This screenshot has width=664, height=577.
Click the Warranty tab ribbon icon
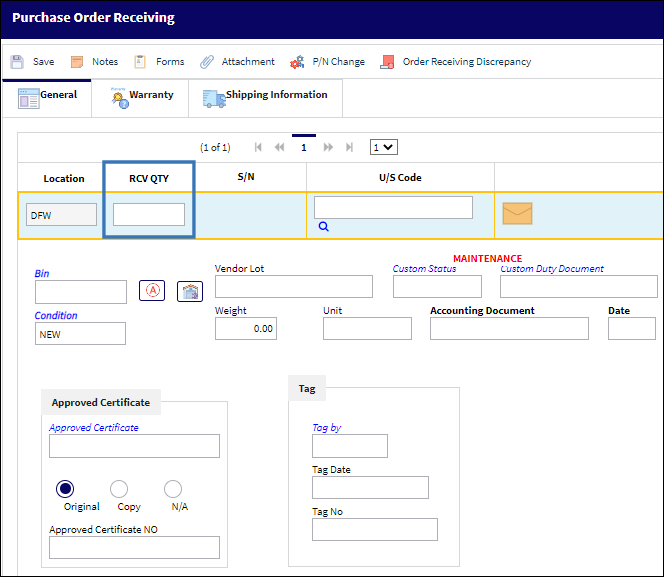tap(120, 98)
